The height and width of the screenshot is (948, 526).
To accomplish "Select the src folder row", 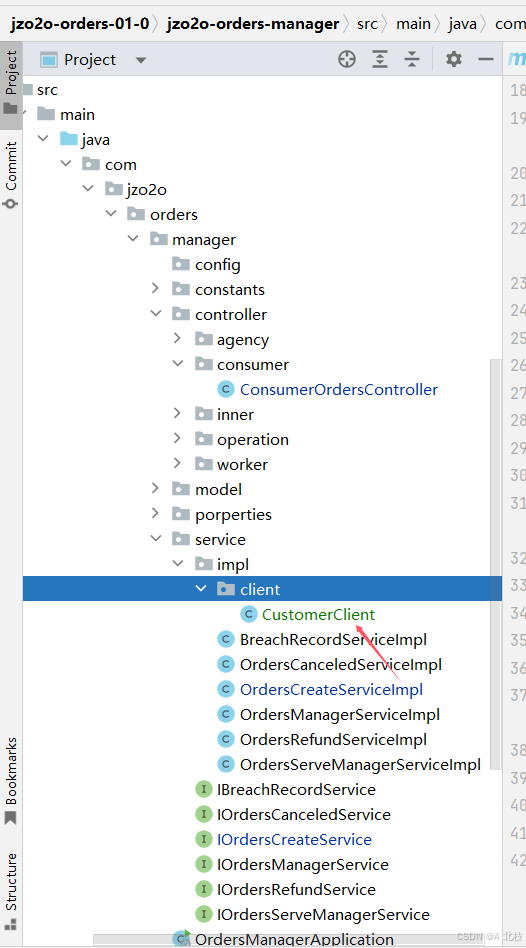I will (262, 89).
